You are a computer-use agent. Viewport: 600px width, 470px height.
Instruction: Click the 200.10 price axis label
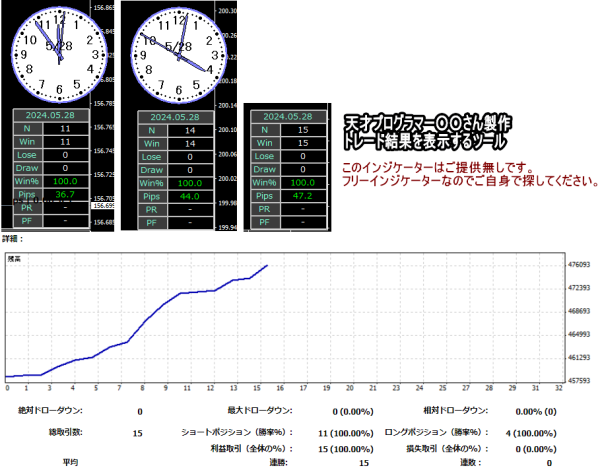coord(227,130)
